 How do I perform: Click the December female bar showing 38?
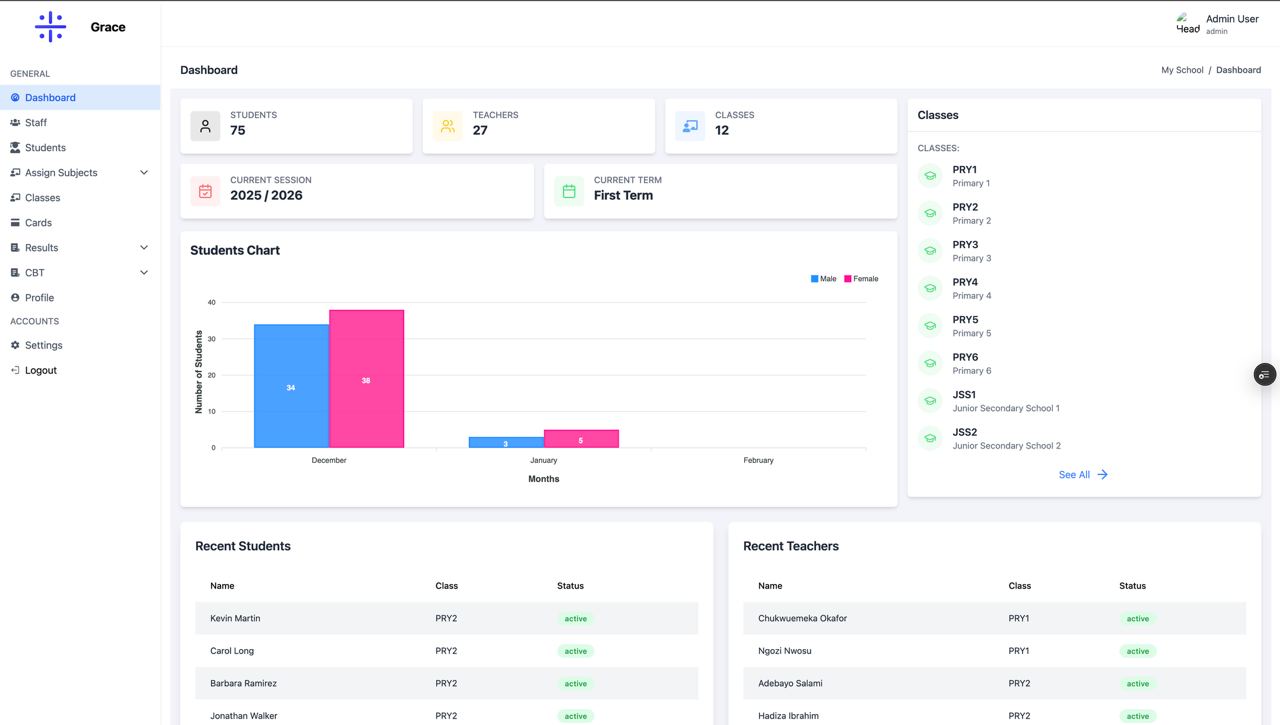click(366, 379)
